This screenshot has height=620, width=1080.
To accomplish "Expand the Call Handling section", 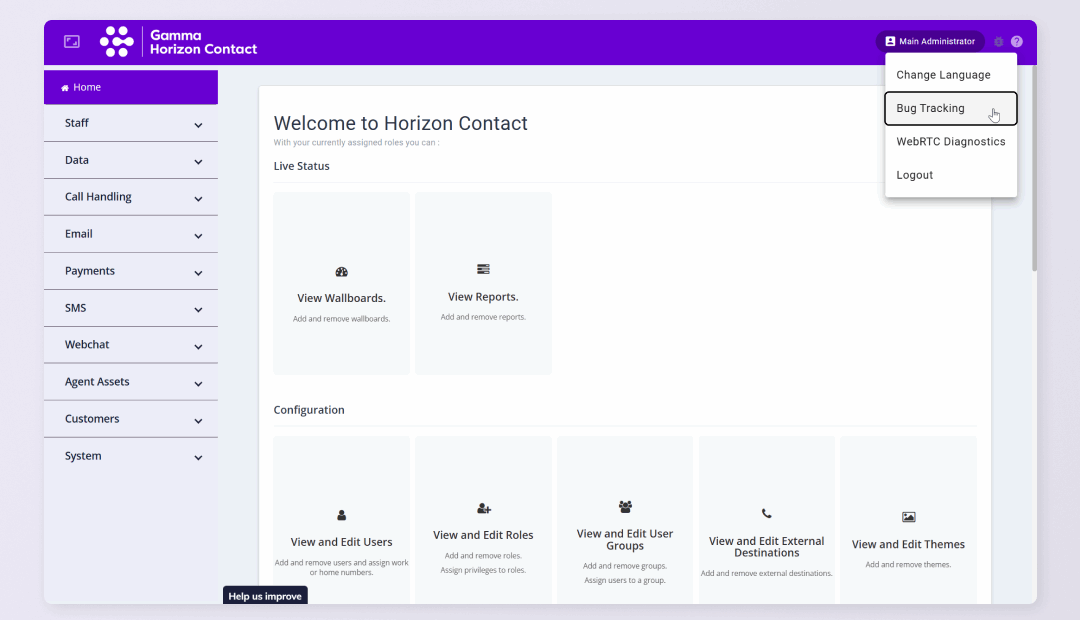I will (x=131, y=198).
